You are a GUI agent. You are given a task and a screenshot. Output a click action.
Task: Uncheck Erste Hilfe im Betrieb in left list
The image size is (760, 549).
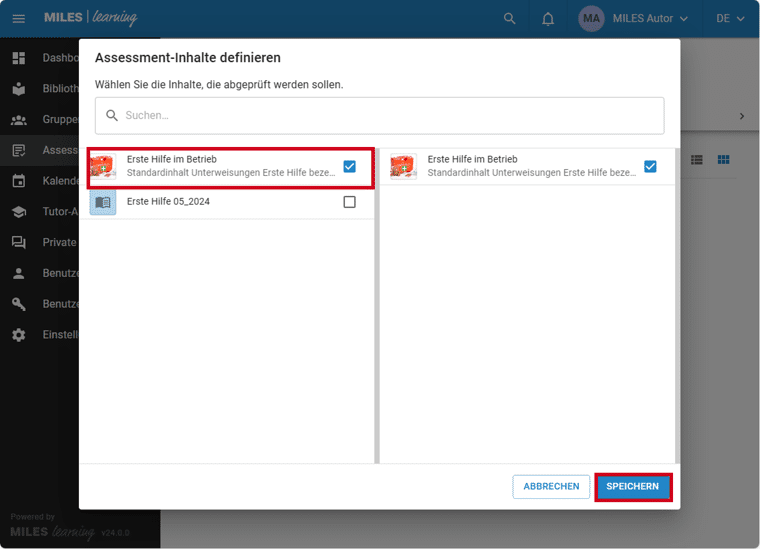pyautogui.click(x=349, y=166)
